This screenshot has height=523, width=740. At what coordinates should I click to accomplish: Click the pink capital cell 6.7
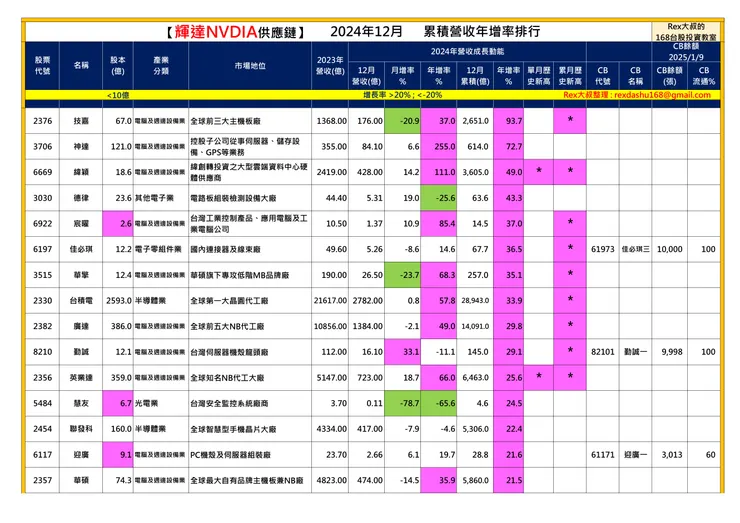(x=118, y=403)
